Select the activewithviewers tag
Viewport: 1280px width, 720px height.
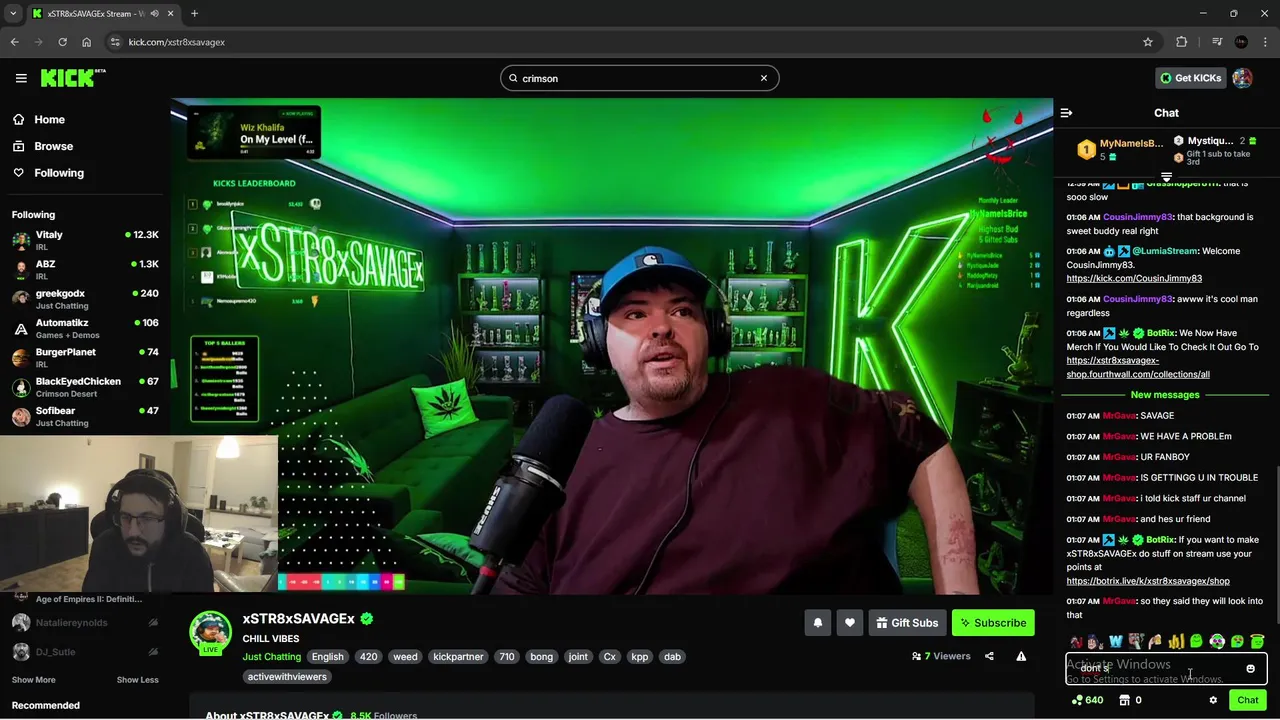[x=287, y=677]
